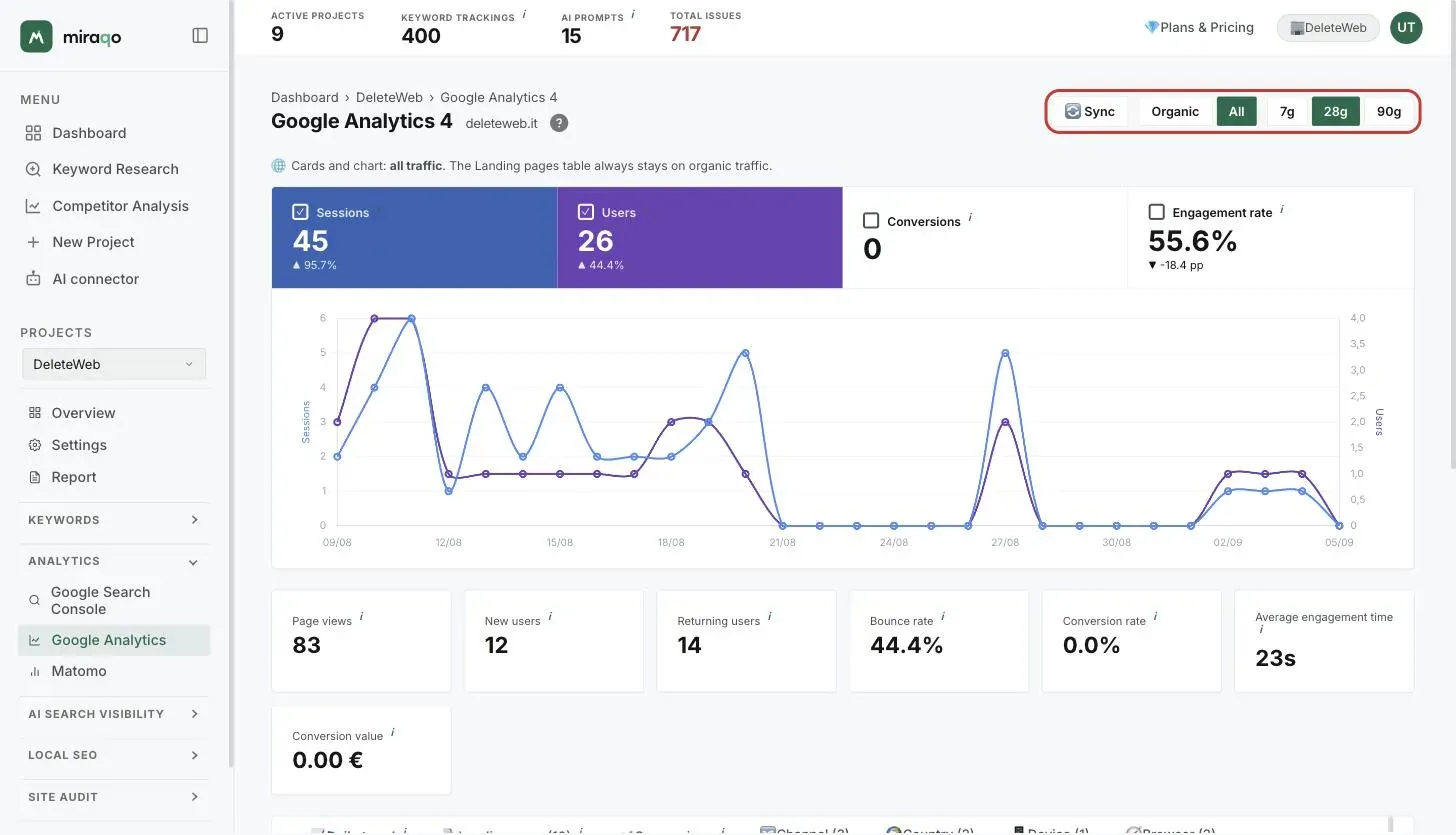Image resolution: width=1456 pixels, height=835 pixels.
Task: Click the info icon on Page views card
Action: [361, 617]
